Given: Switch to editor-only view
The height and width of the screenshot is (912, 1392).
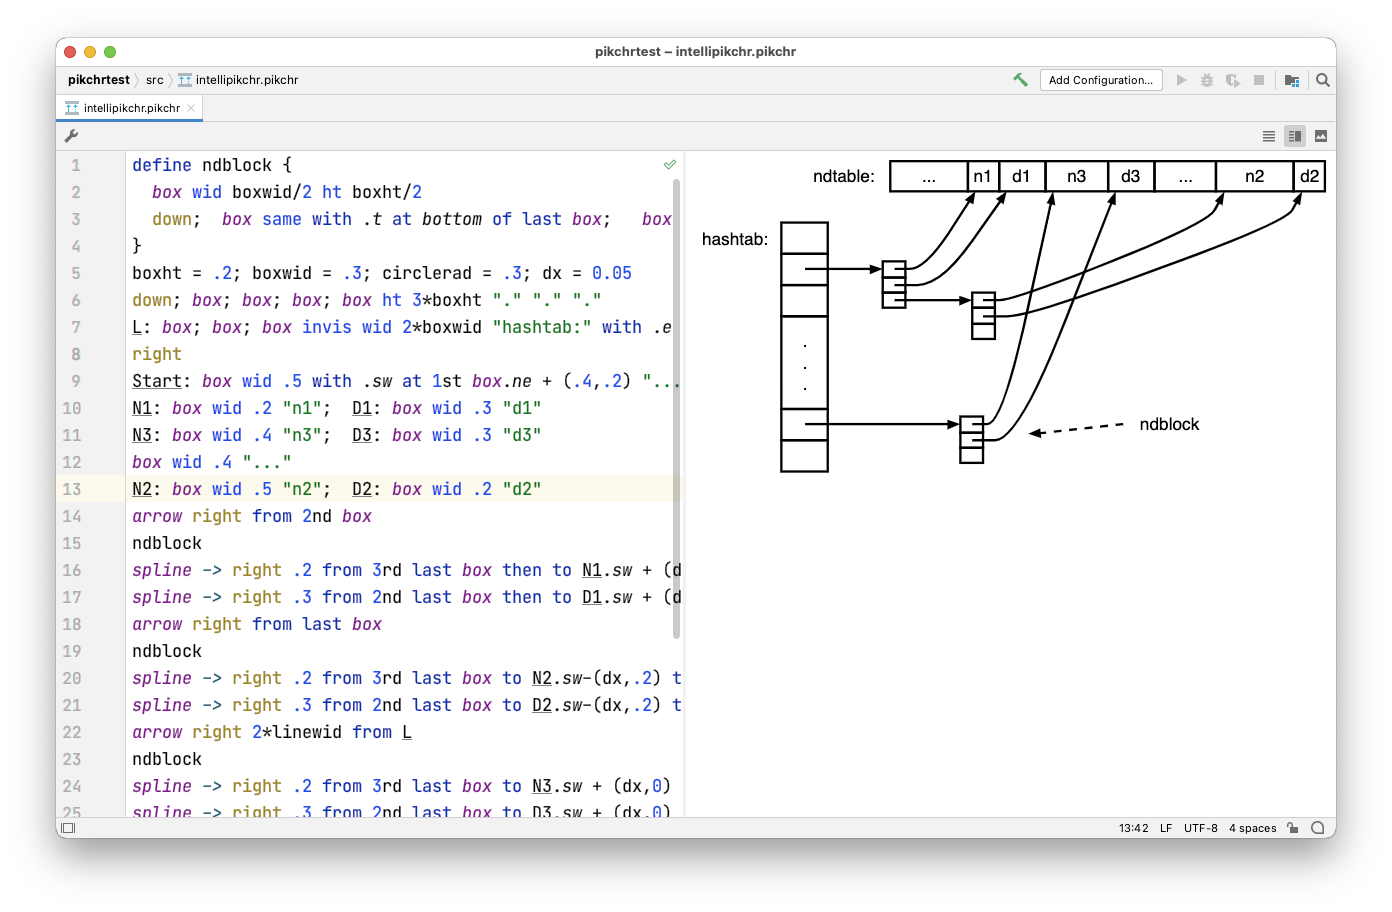Looking at the screenshot, I should pyautogui.click(x=1268, y=136).
